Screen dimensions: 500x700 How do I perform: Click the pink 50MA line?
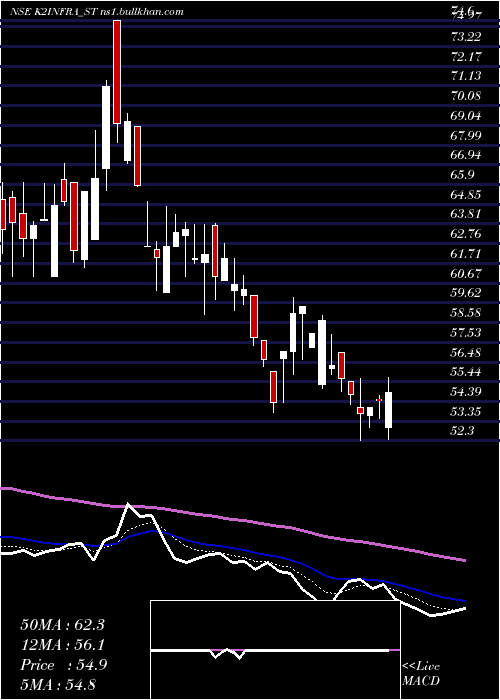coord(232,521)
